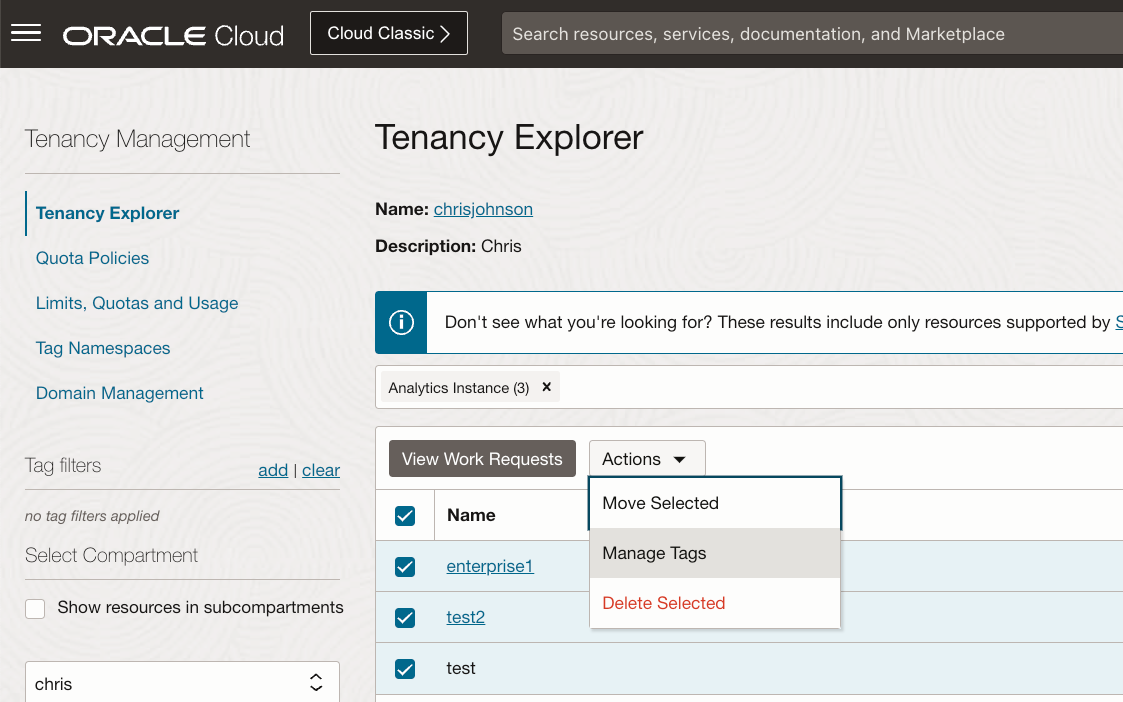
Task: Open the enterprise1 resource link
Action: [489, 566]
